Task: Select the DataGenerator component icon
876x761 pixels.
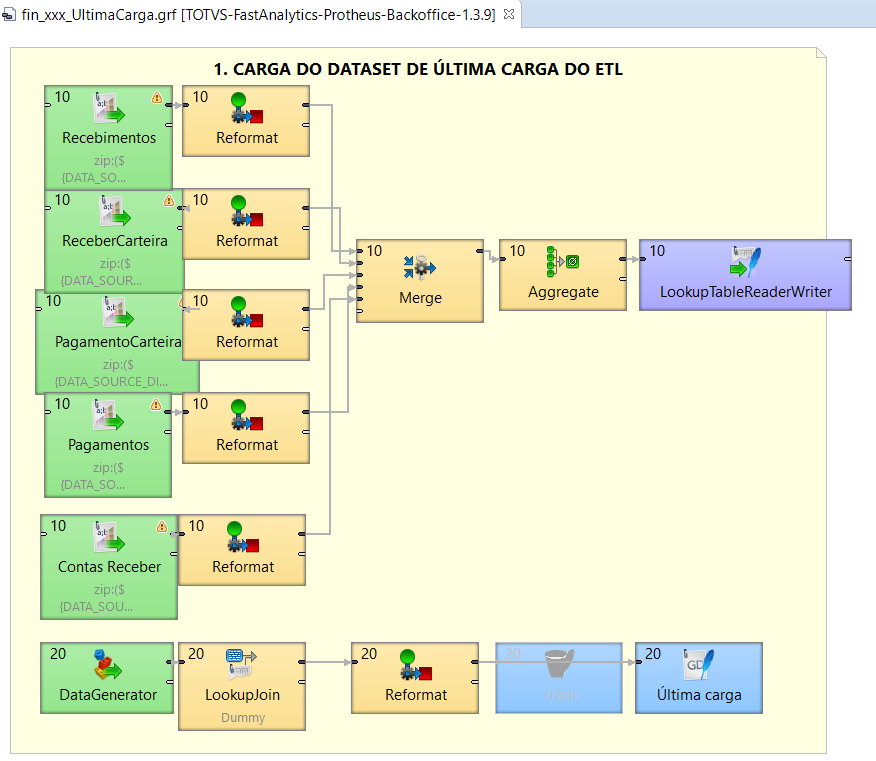Action: point(107,666)
